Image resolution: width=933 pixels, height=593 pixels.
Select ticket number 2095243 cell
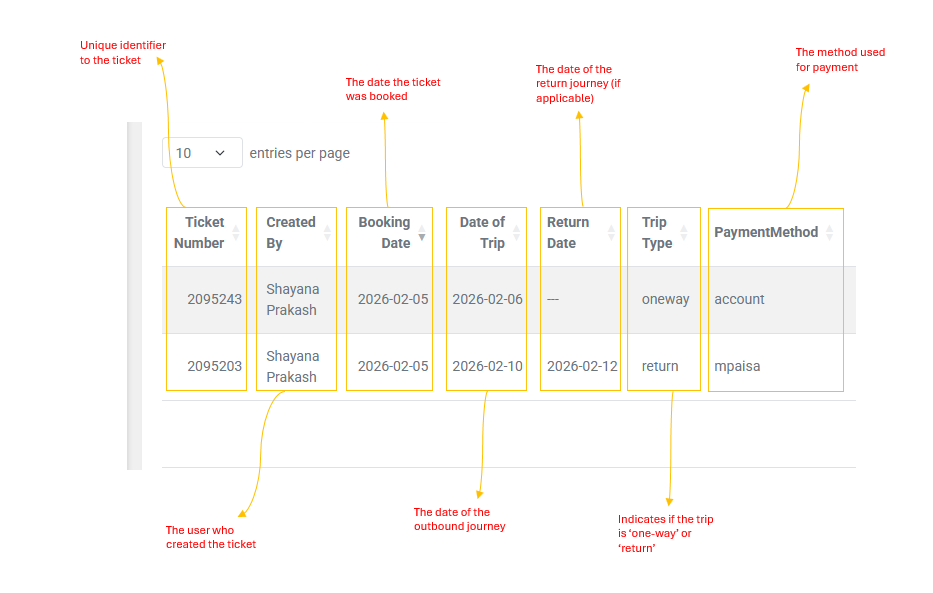(214, 299)
